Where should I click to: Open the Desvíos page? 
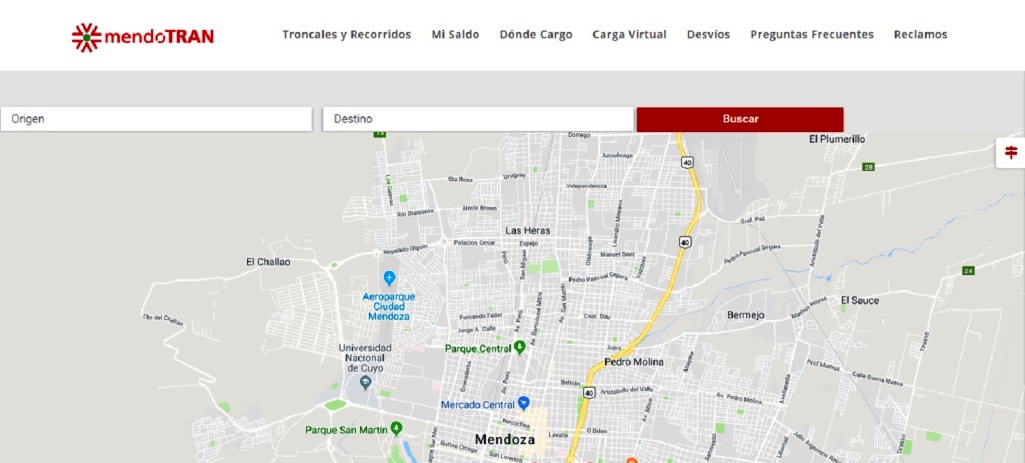[708, 35]
